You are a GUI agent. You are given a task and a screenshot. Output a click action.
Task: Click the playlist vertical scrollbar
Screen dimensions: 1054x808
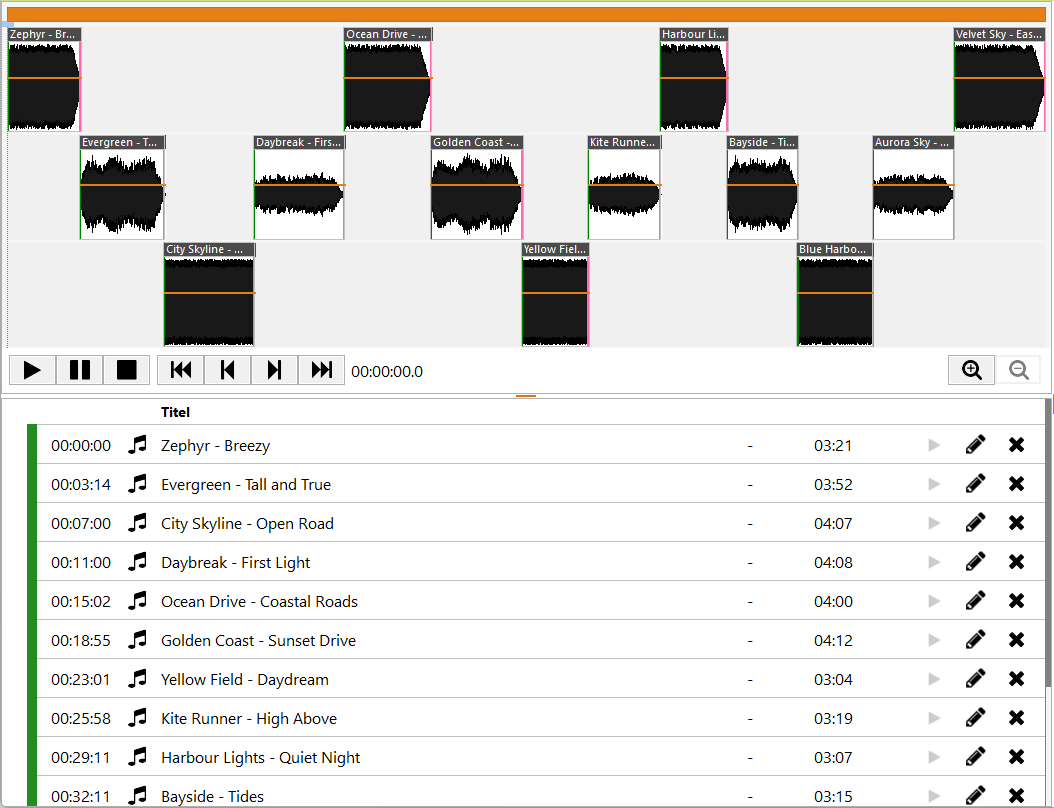(1049, 542)
